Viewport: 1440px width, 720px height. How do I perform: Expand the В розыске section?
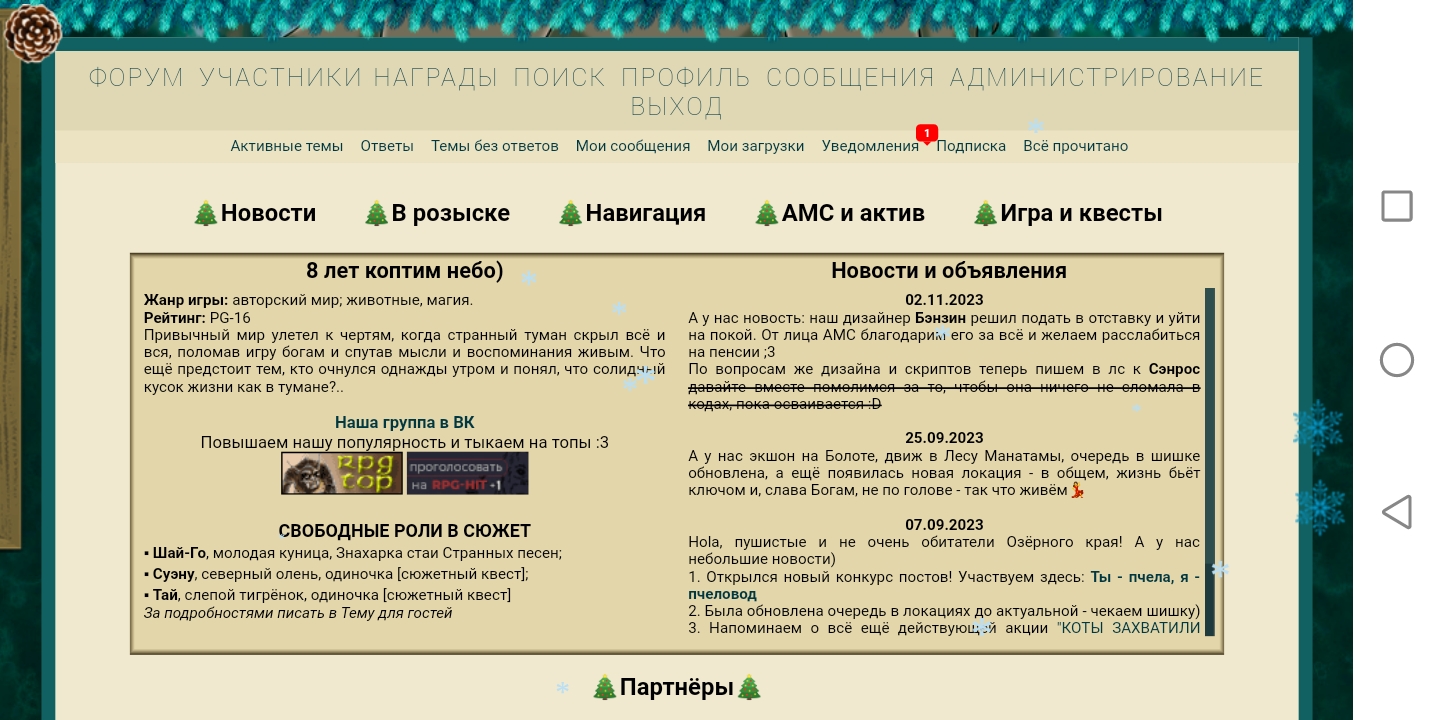coord(437,213)
